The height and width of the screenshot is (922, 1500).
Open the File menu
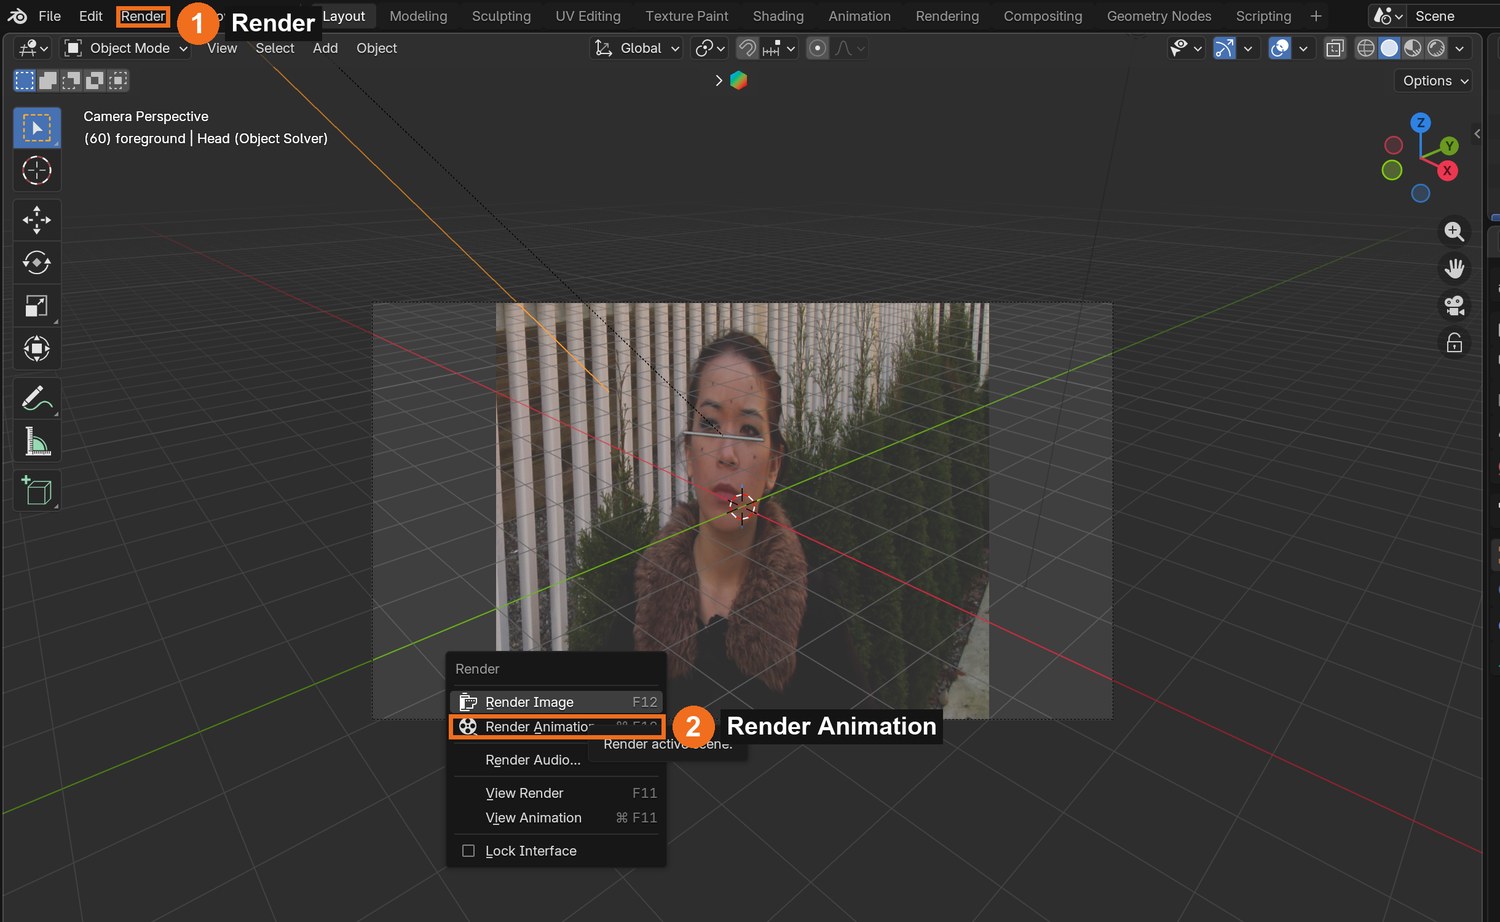point(49,16)
